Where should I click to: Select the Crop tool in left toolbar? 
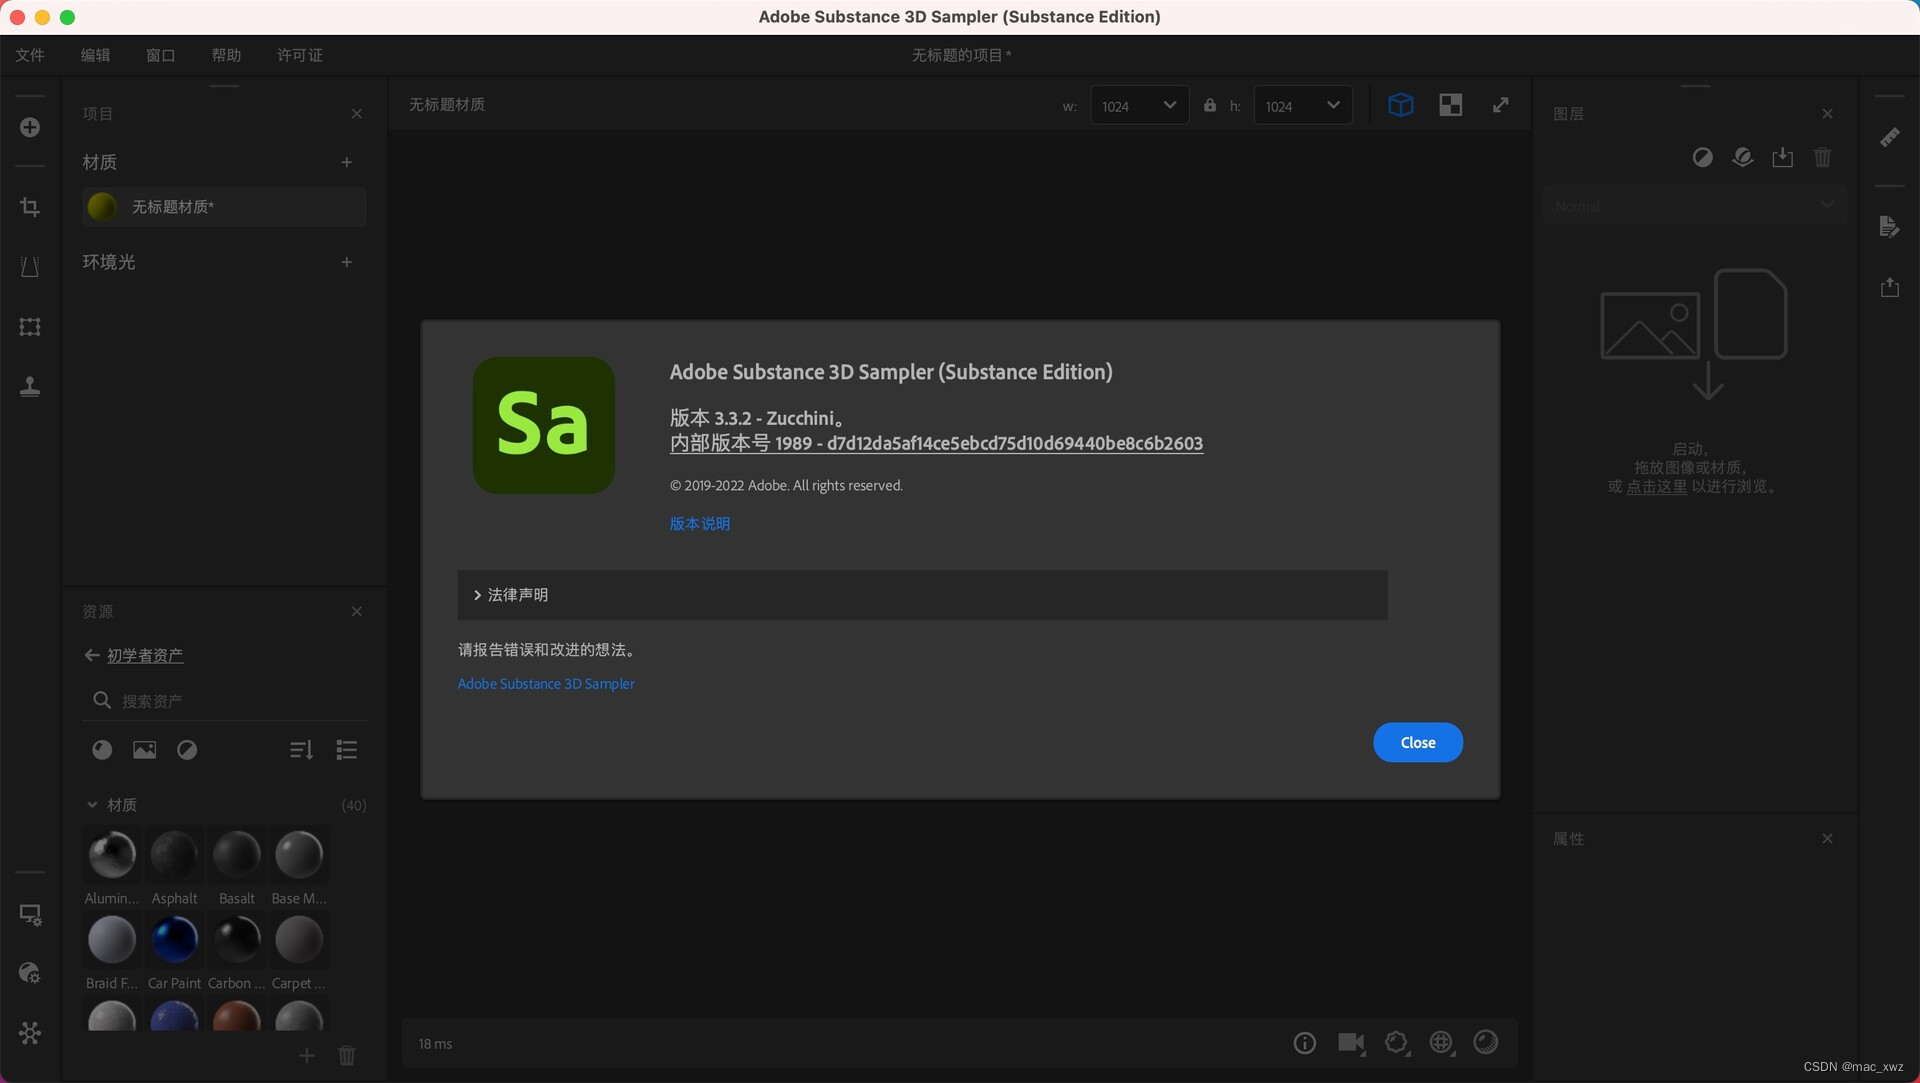click(x=30, y=207)
